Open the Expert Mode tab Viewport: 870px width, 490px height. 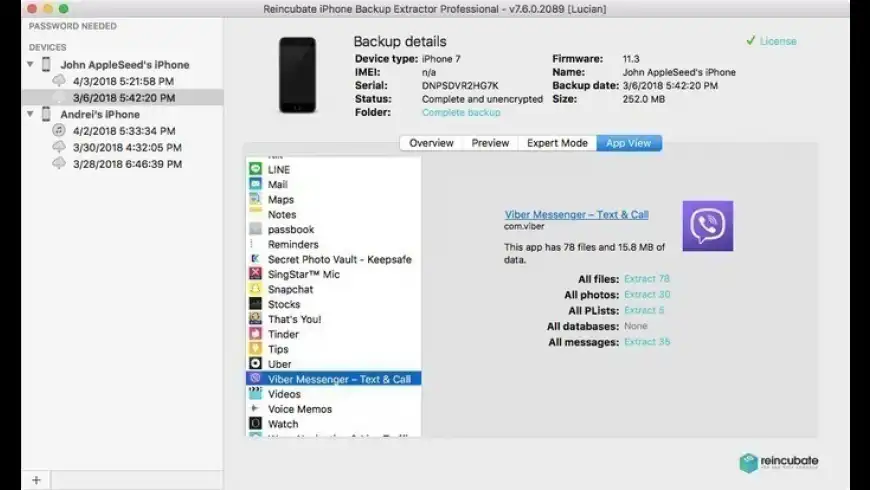[x=557, y=143]
